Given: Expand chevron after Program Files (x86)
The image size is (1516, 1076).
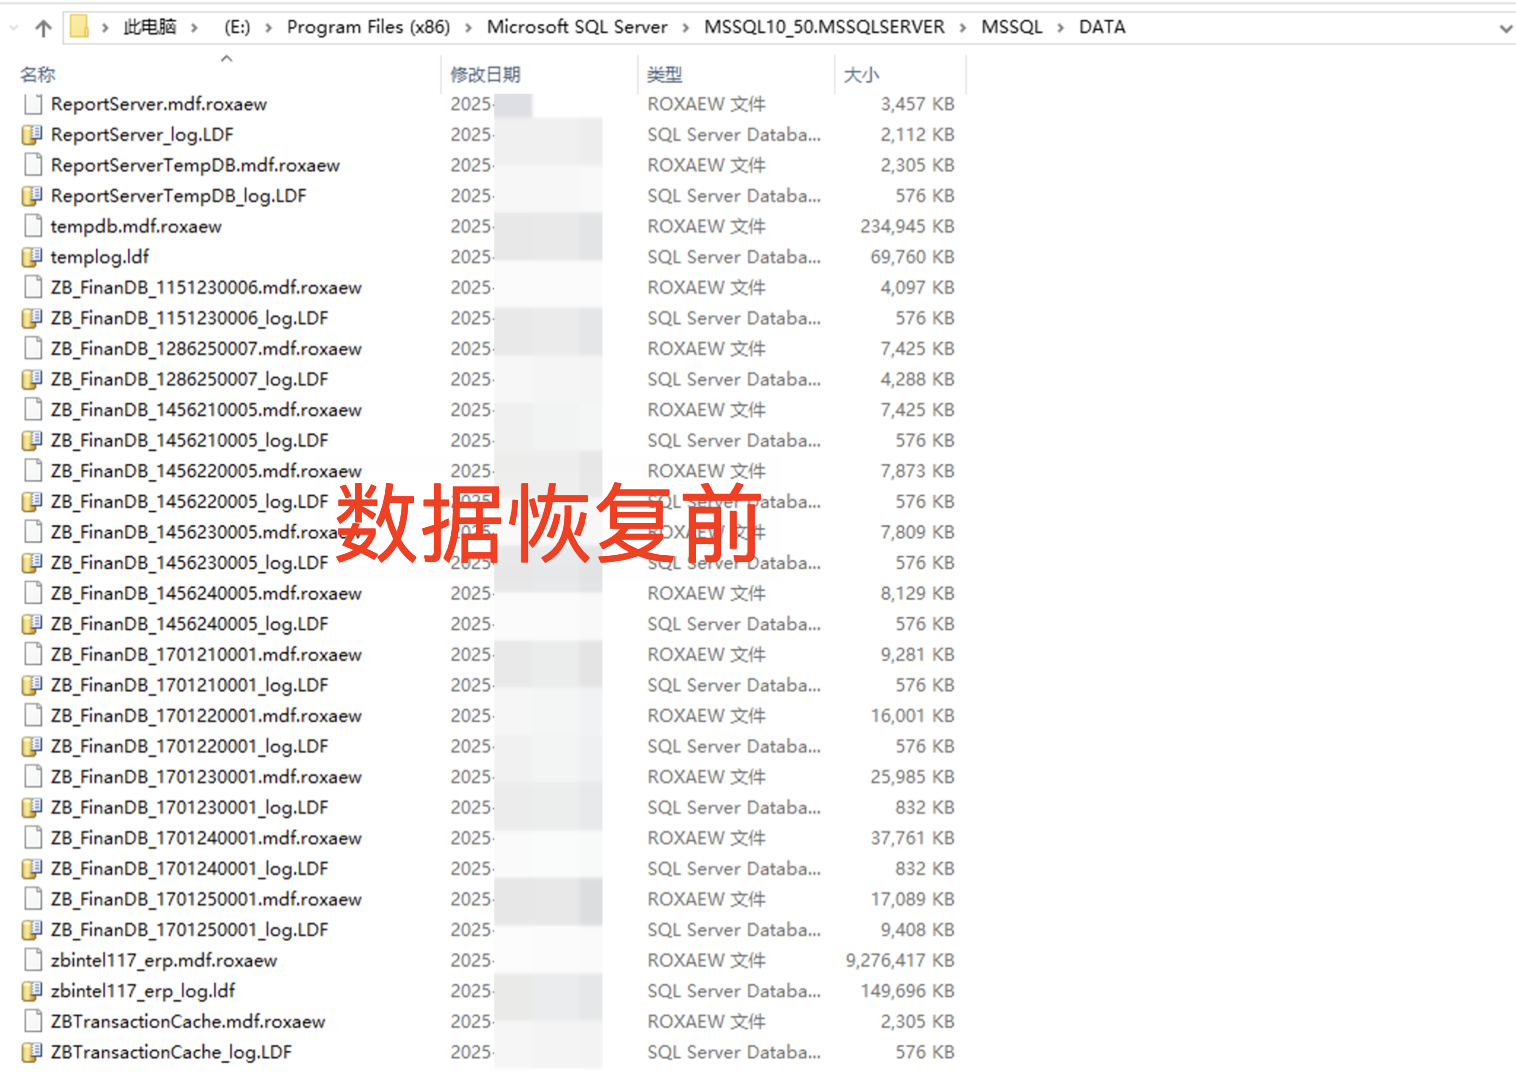Looking at the screenshot, I should coord(468,28).
